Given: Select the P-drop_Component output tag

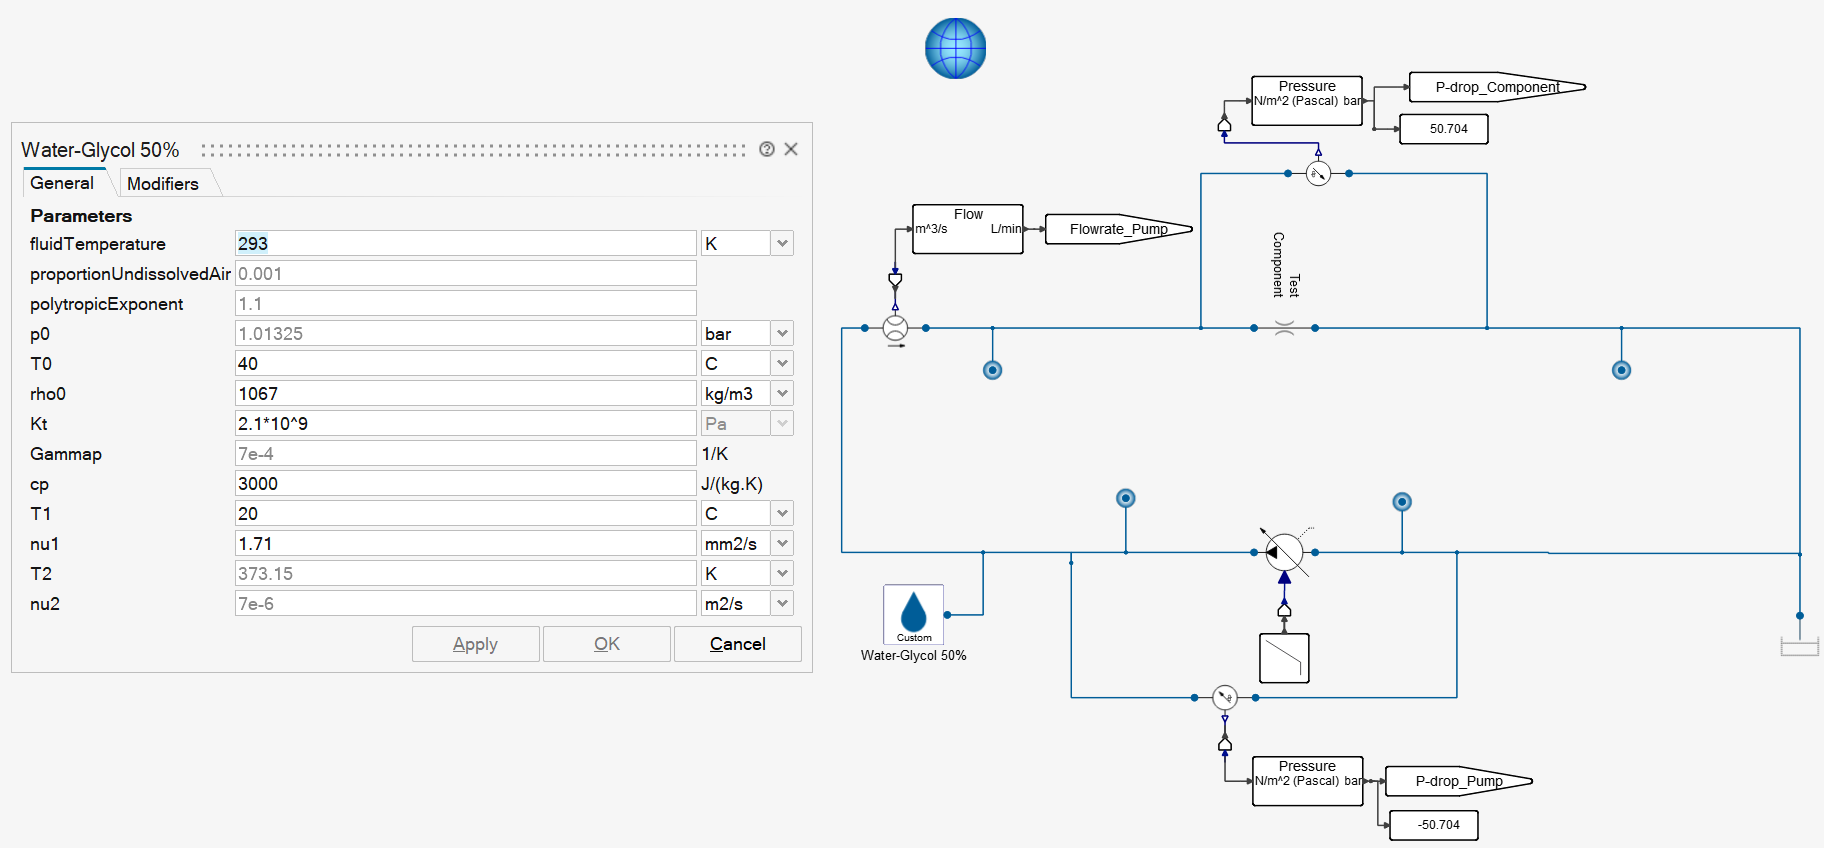Looking at the screenshot, I should click(x=1497, y=87).
